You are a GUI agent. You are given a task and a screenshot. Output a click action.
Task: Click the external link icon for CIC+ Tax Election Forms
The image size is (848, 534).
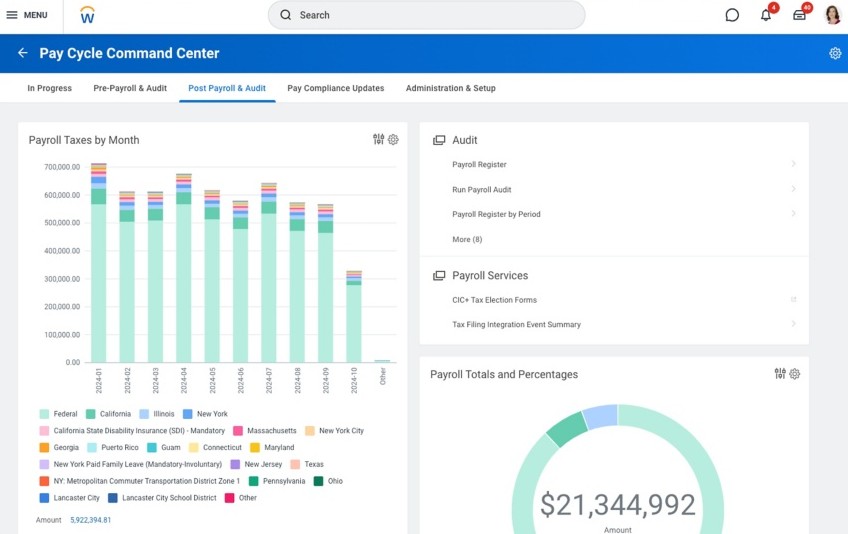click(793, 299)
